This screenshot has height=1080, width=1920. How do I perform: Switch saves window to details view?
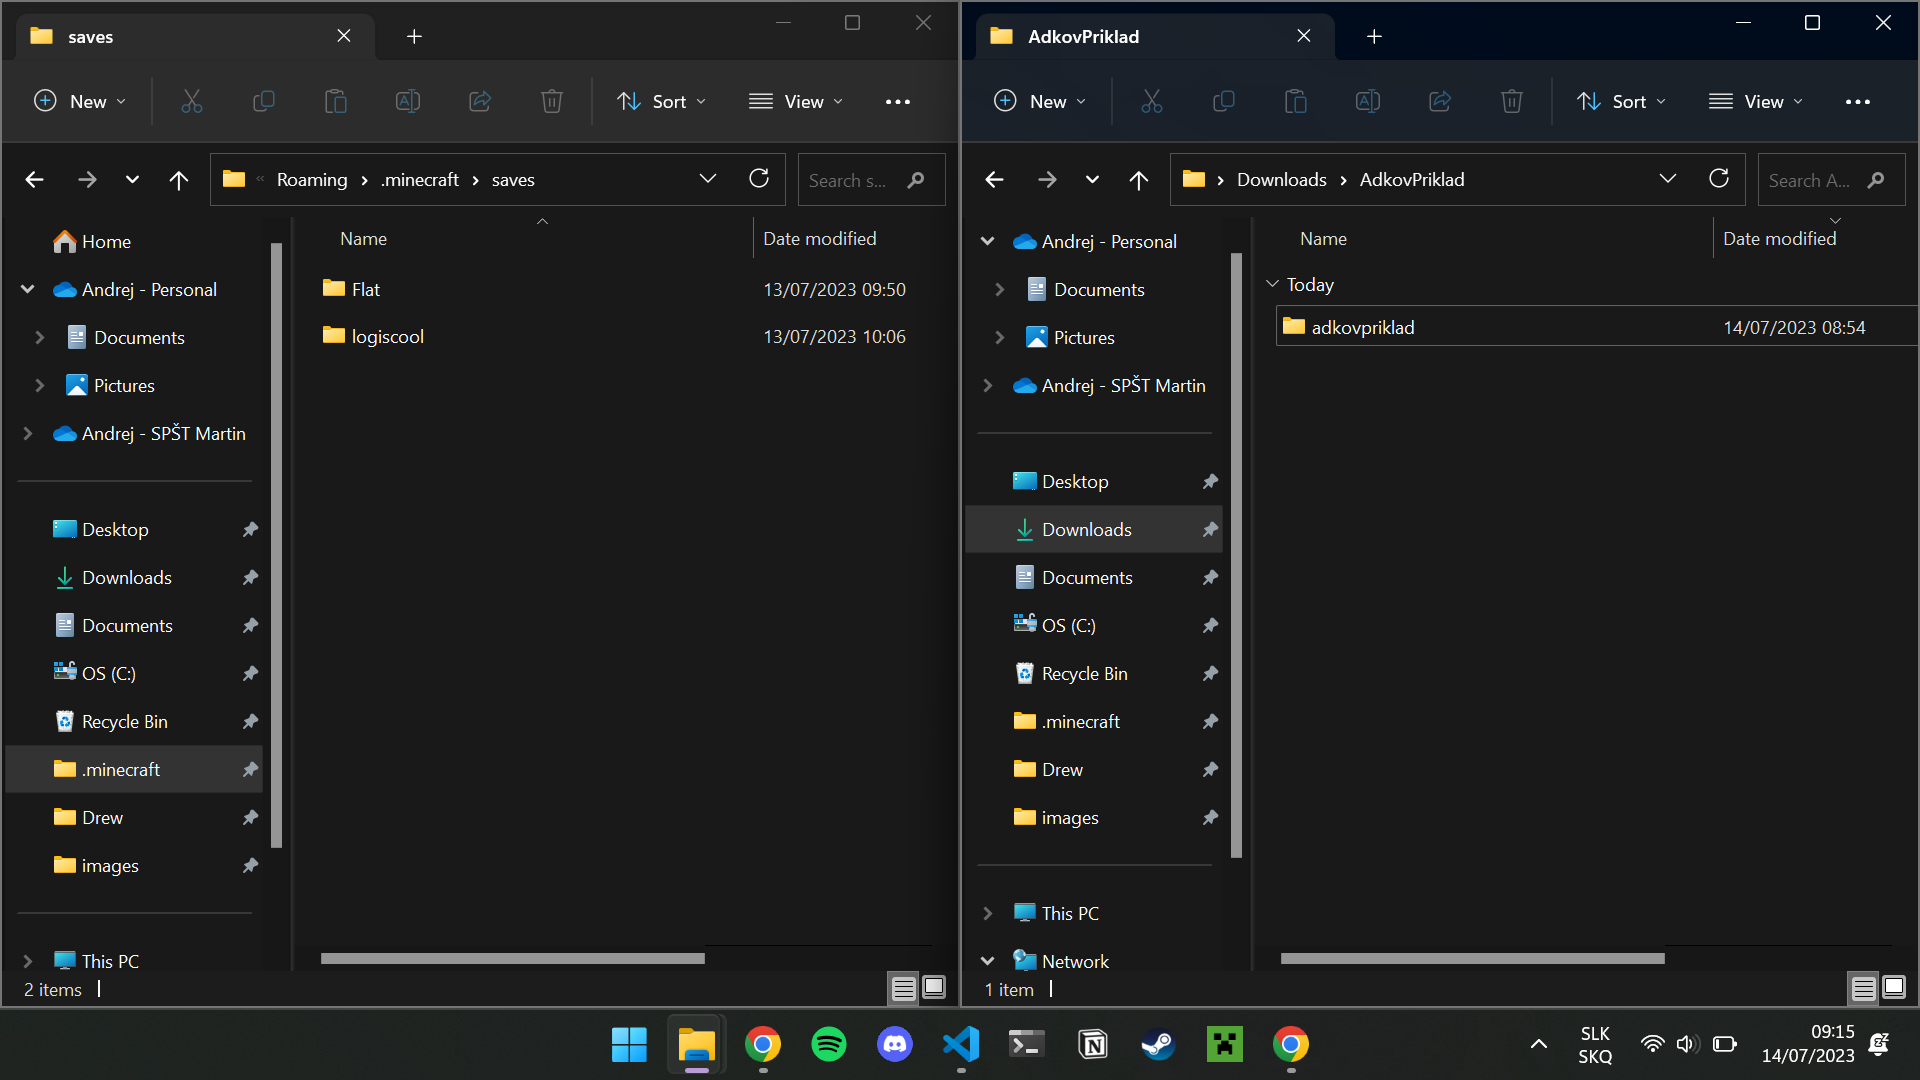(903, 988)
